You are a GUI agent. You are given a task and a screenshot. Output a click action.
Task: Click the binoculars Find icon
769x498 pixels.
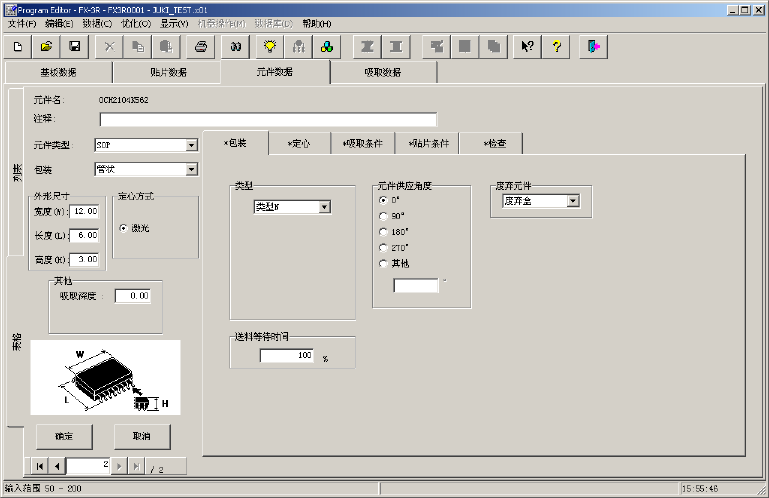pos(237,47)
